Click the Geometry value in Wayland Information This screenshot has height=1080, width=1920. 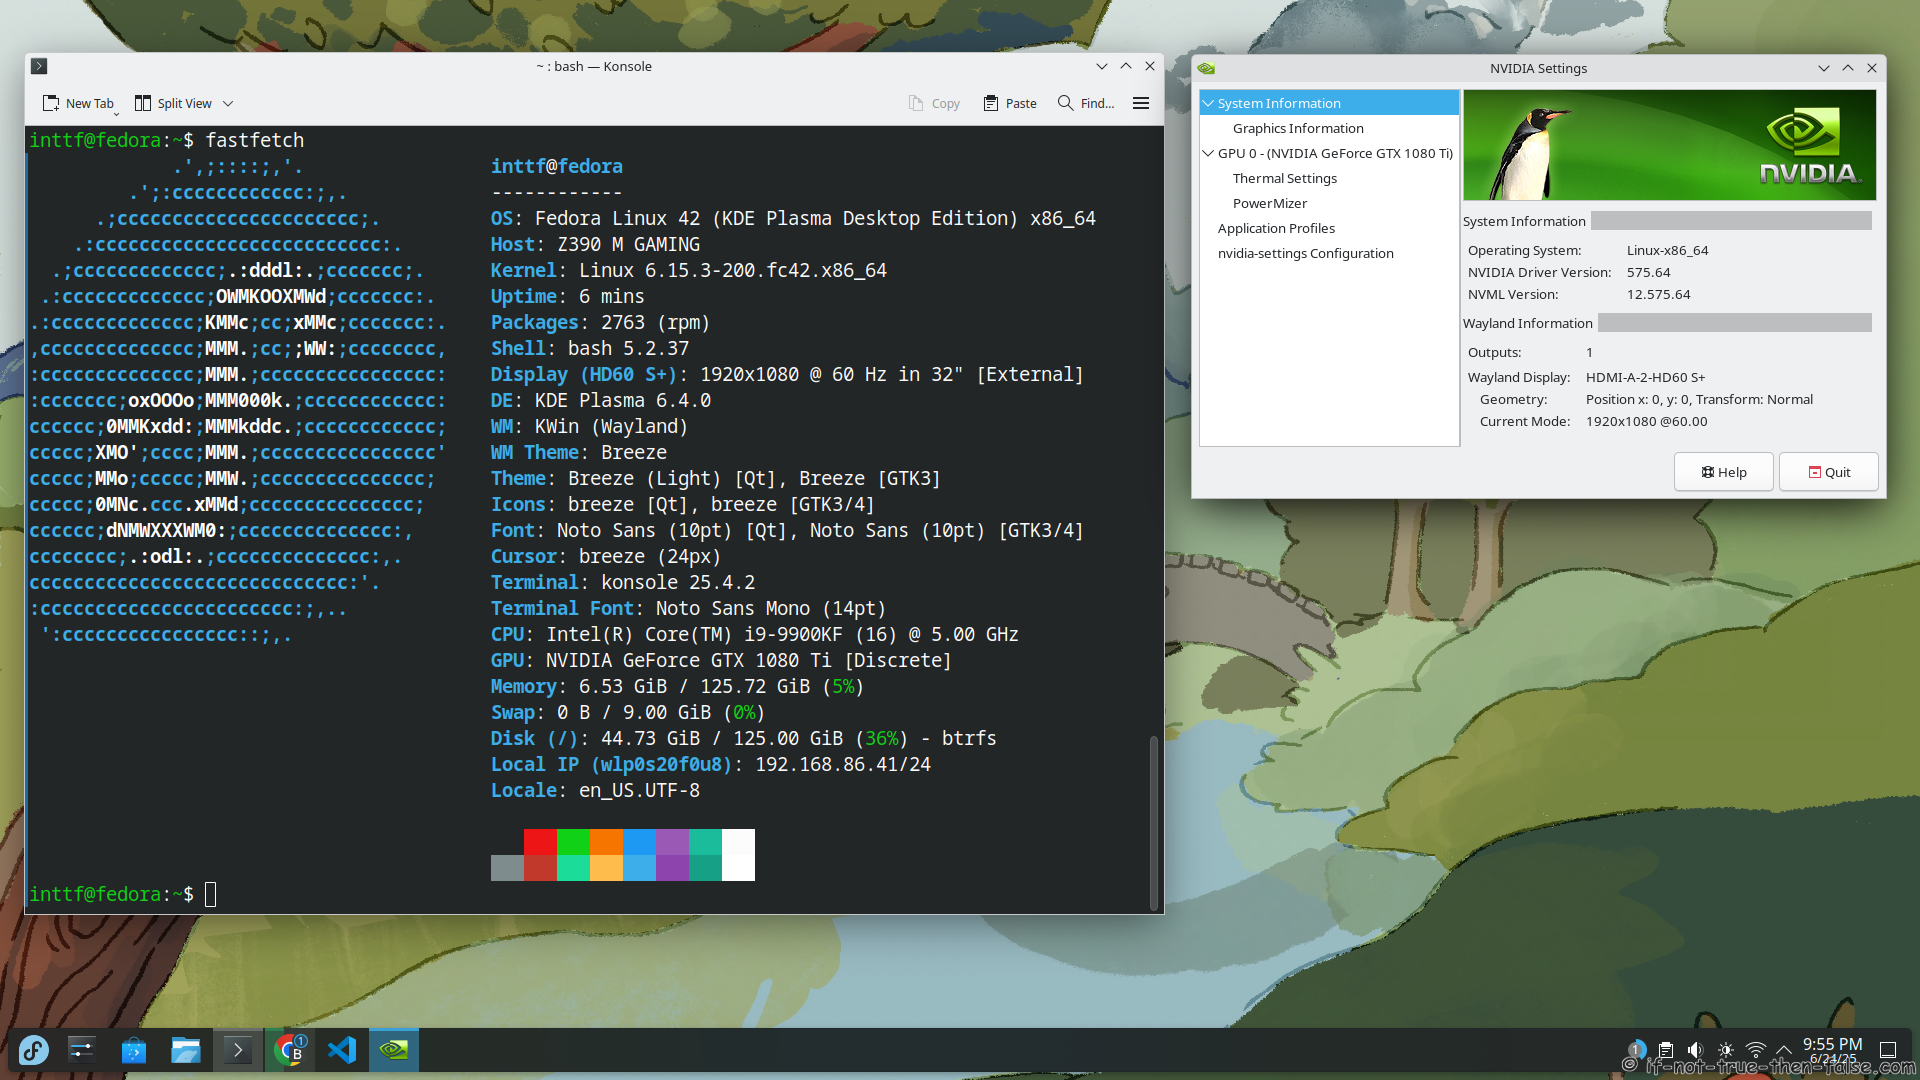pyautogui.click(x=1699, y=399)
